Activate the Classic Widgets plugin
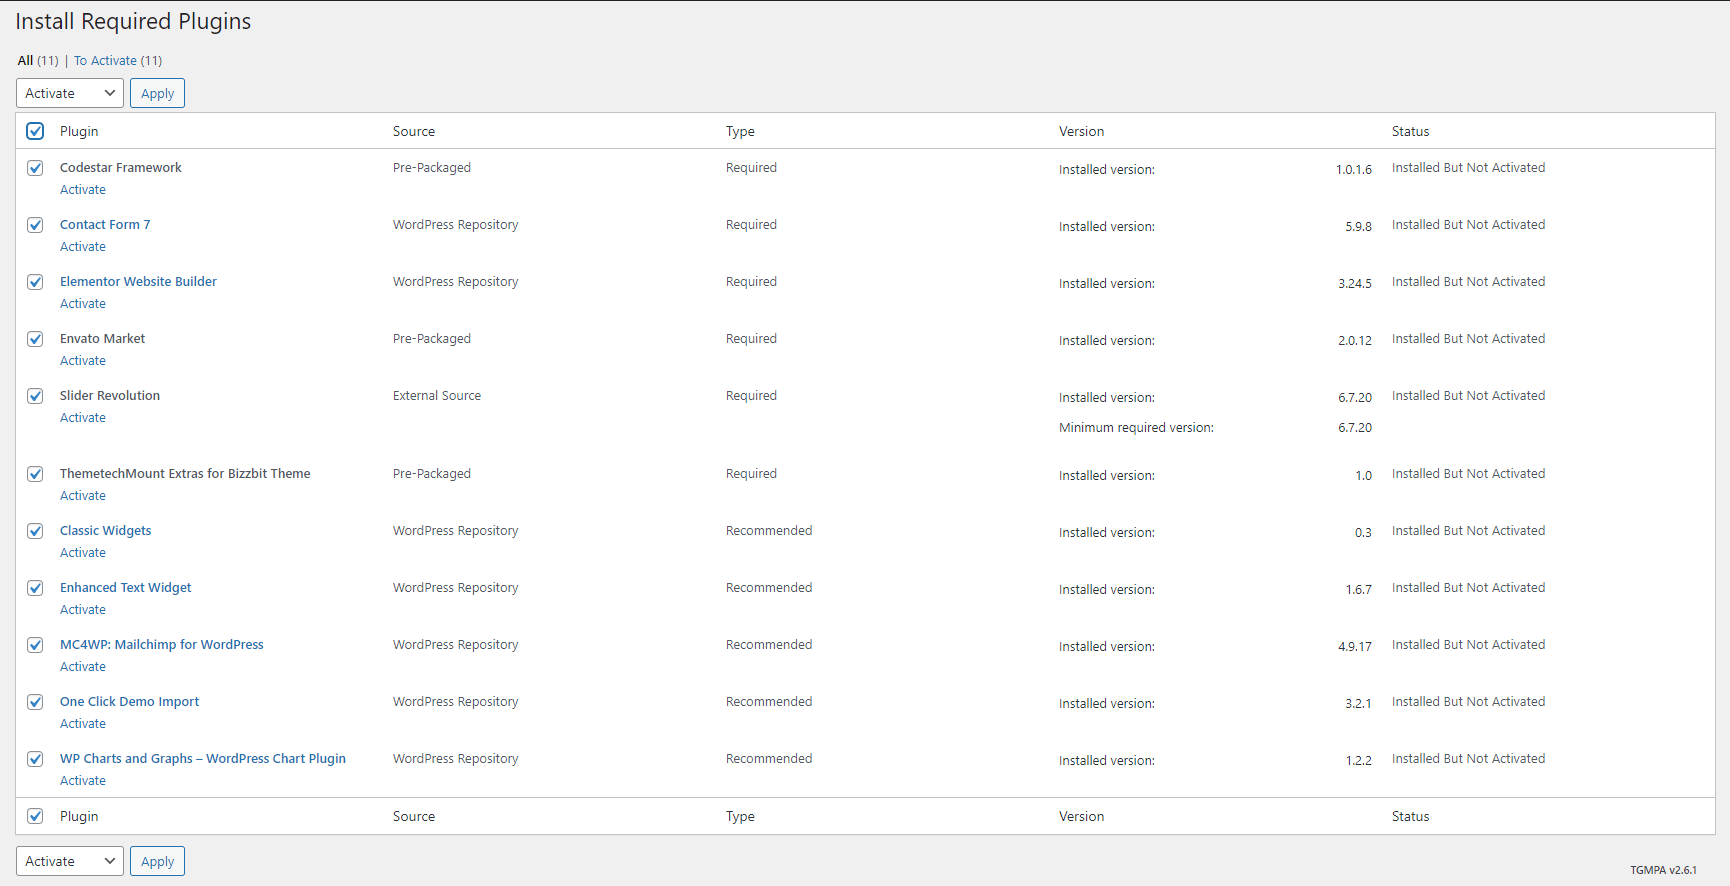 83,553
